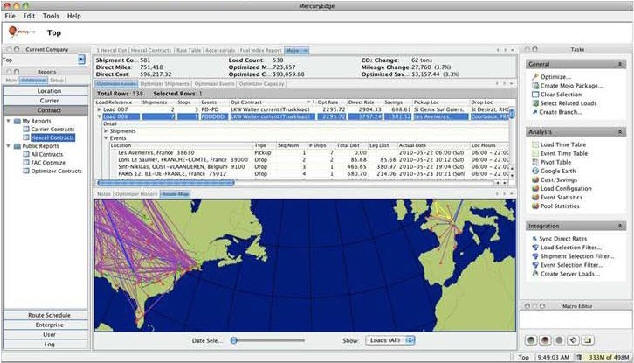Image resolution: width=634 pixels, height=363 pixels.
Task: Click the Date Selection slider handle
Action: 234,340
